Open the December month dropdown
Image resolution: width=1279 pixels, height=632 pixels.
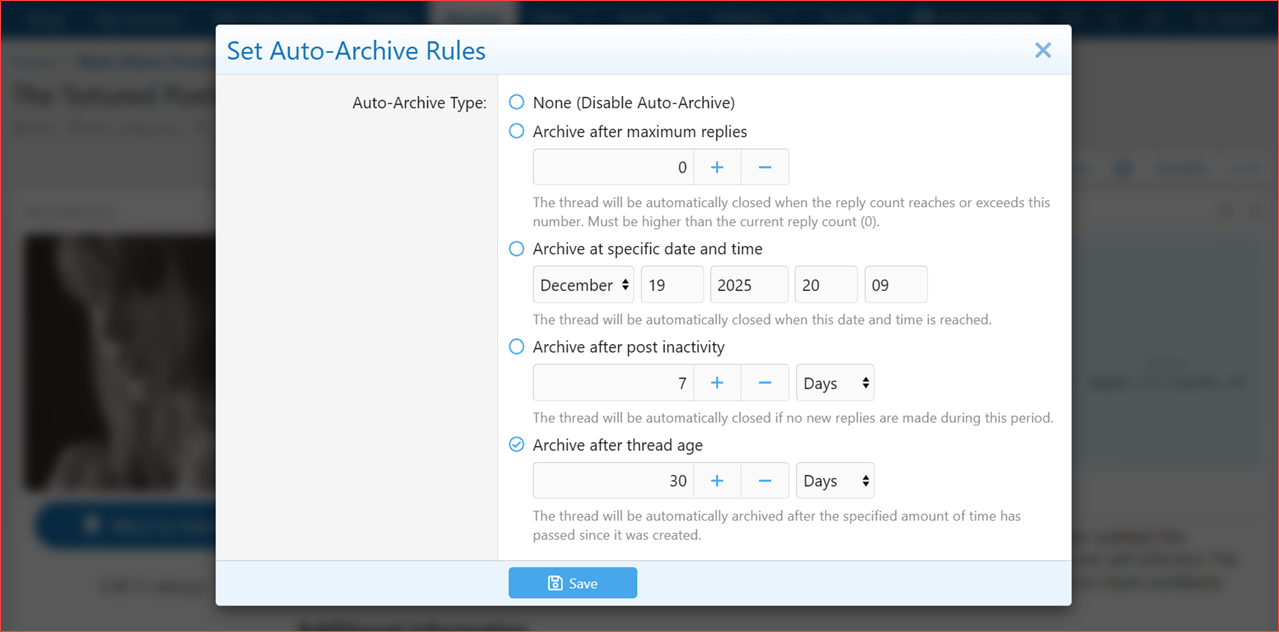[584, 285]
